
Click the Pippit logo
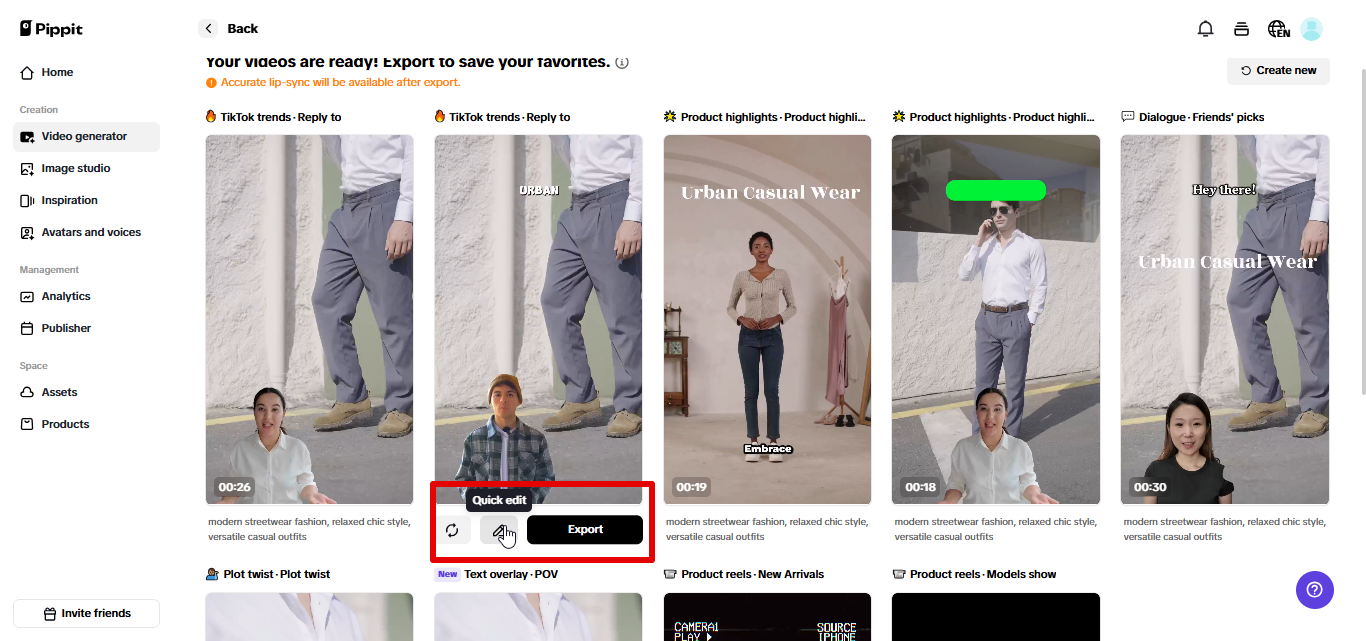click(51, 29)
